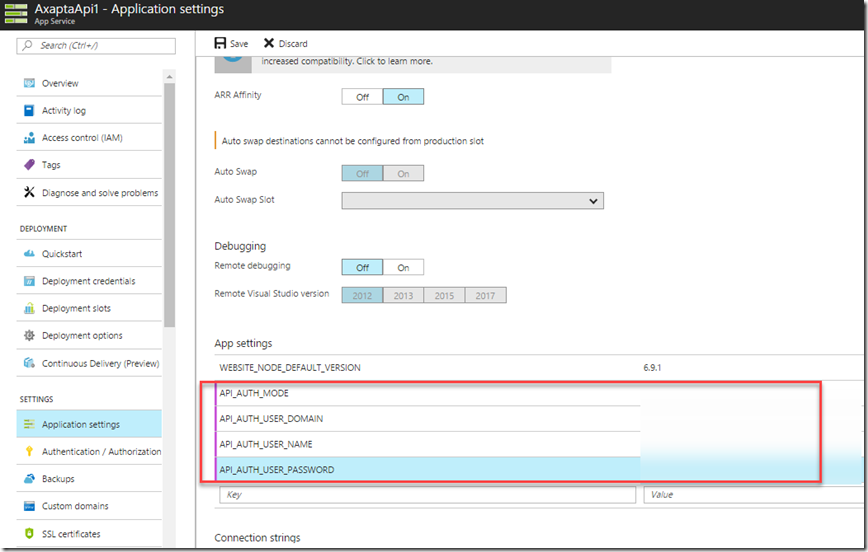Turn ARR Affinity On
Image resolution: width=868 pixels, height=552 pixels.
click(403, 97)
